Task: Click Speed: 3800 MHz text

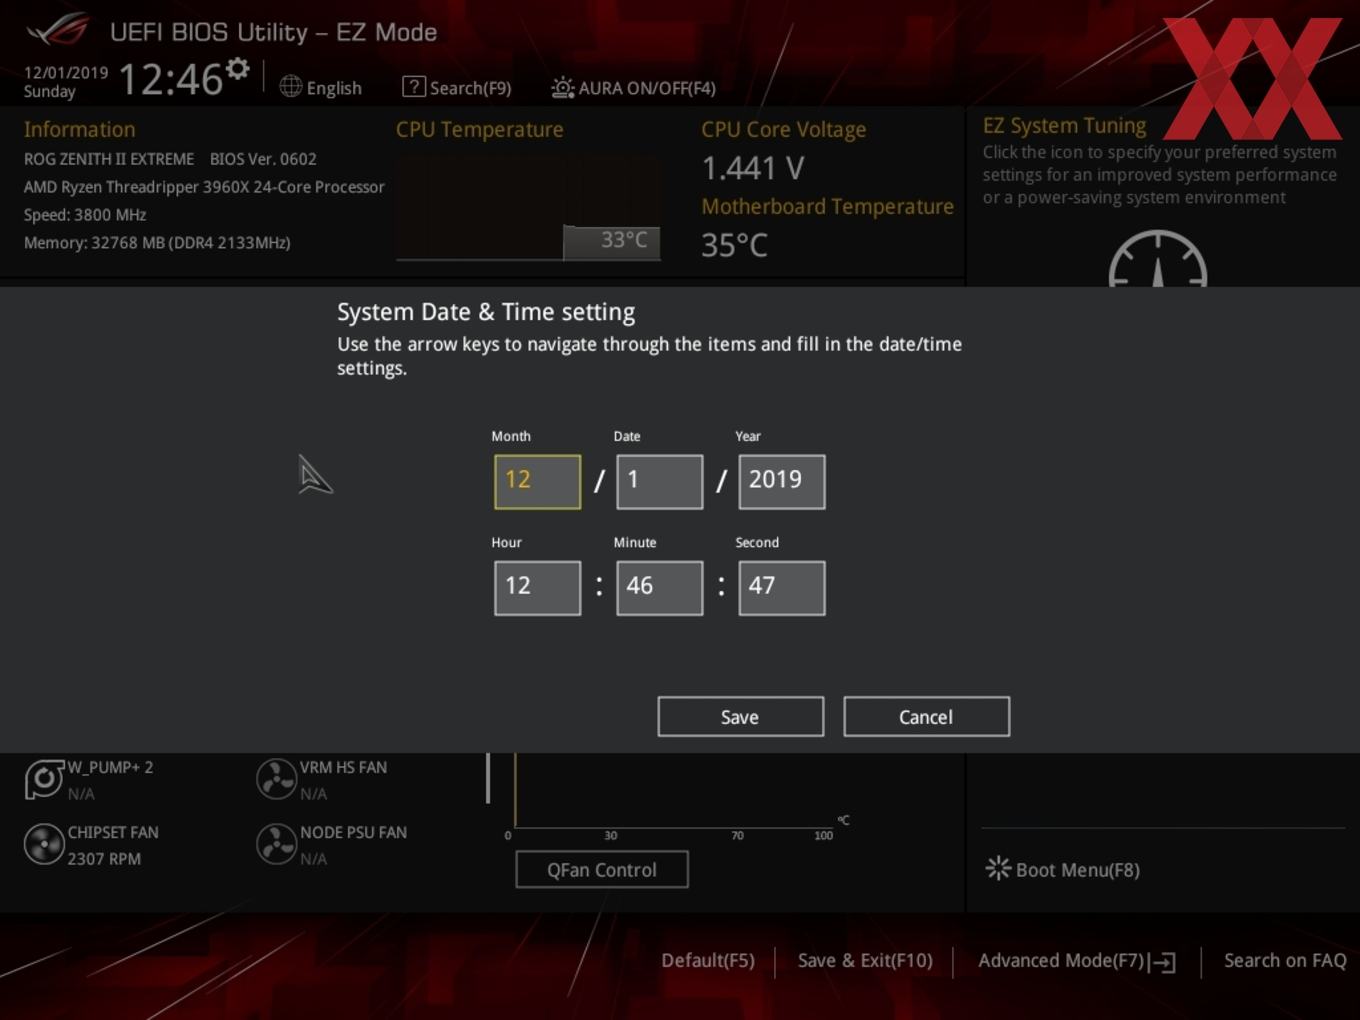Action: 85,215
